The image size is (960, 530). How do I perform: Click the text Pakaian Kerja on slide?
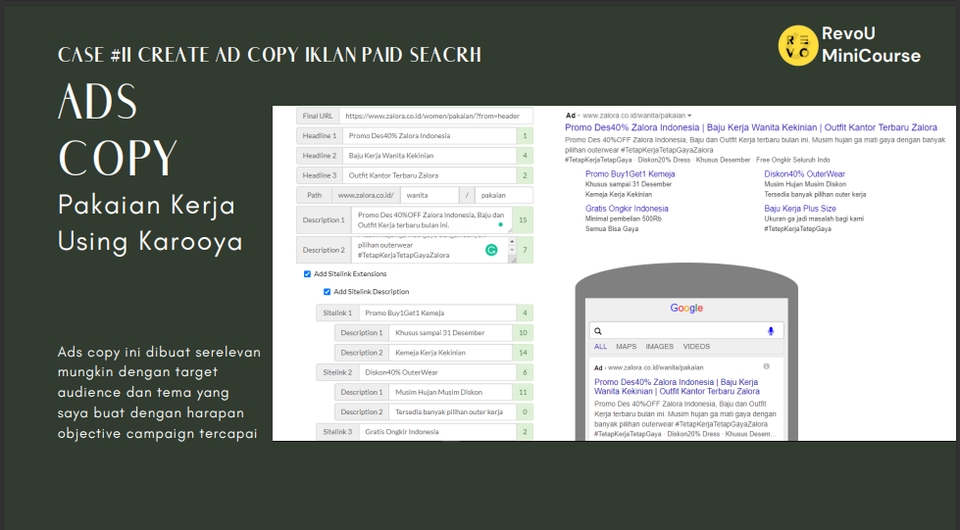(146, 204)
